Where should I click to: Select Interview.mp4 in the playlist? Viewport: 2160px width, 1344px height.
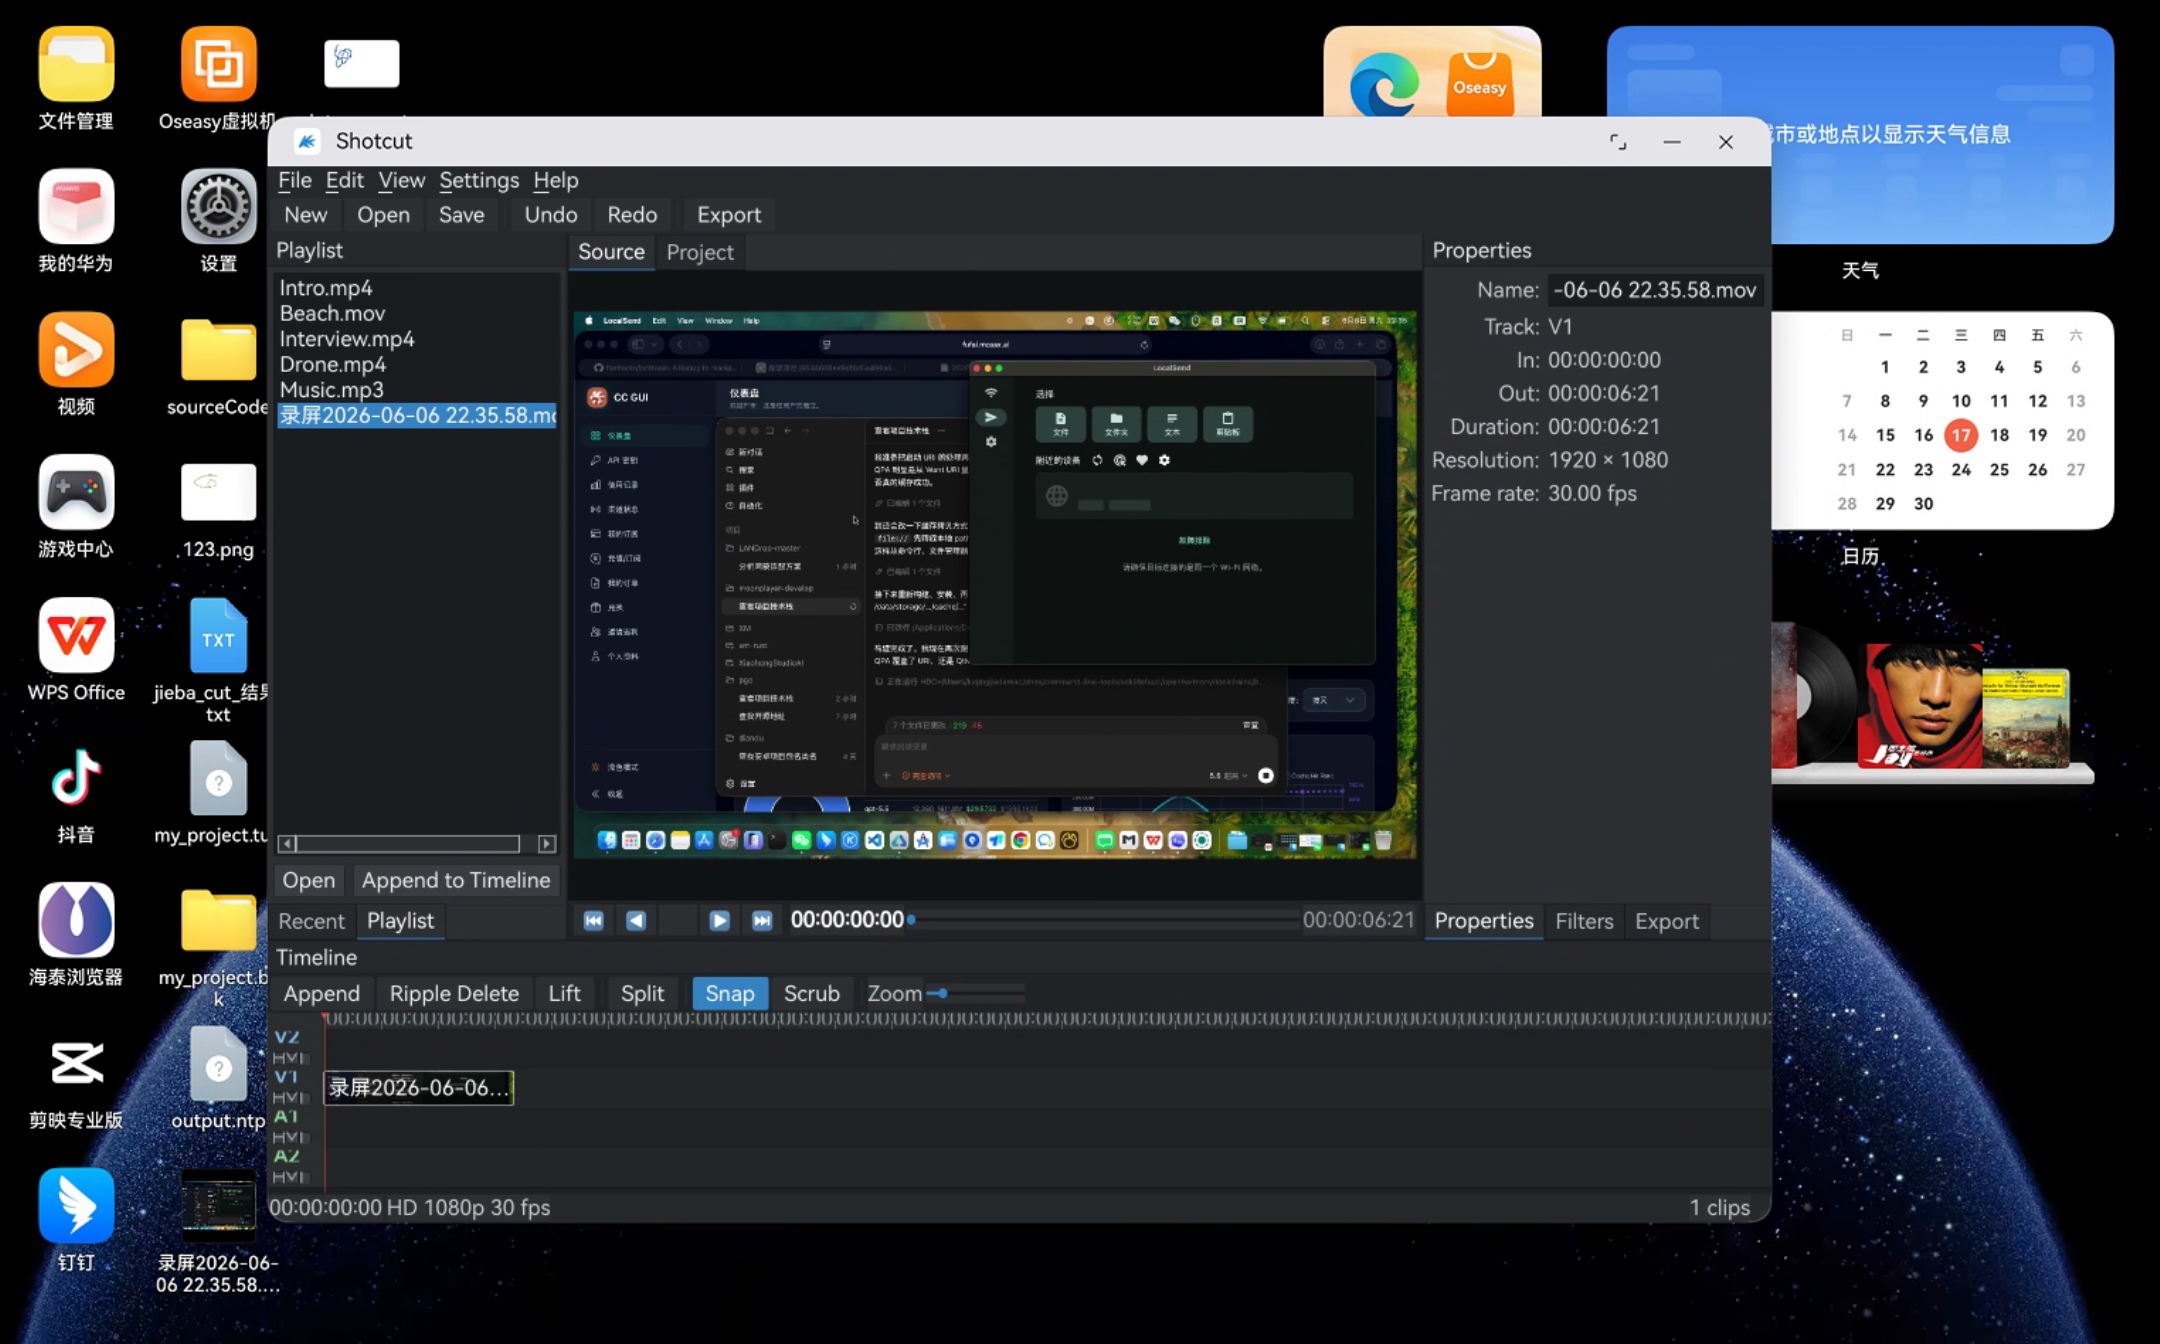pyautogui.click(x=346, y=339)
